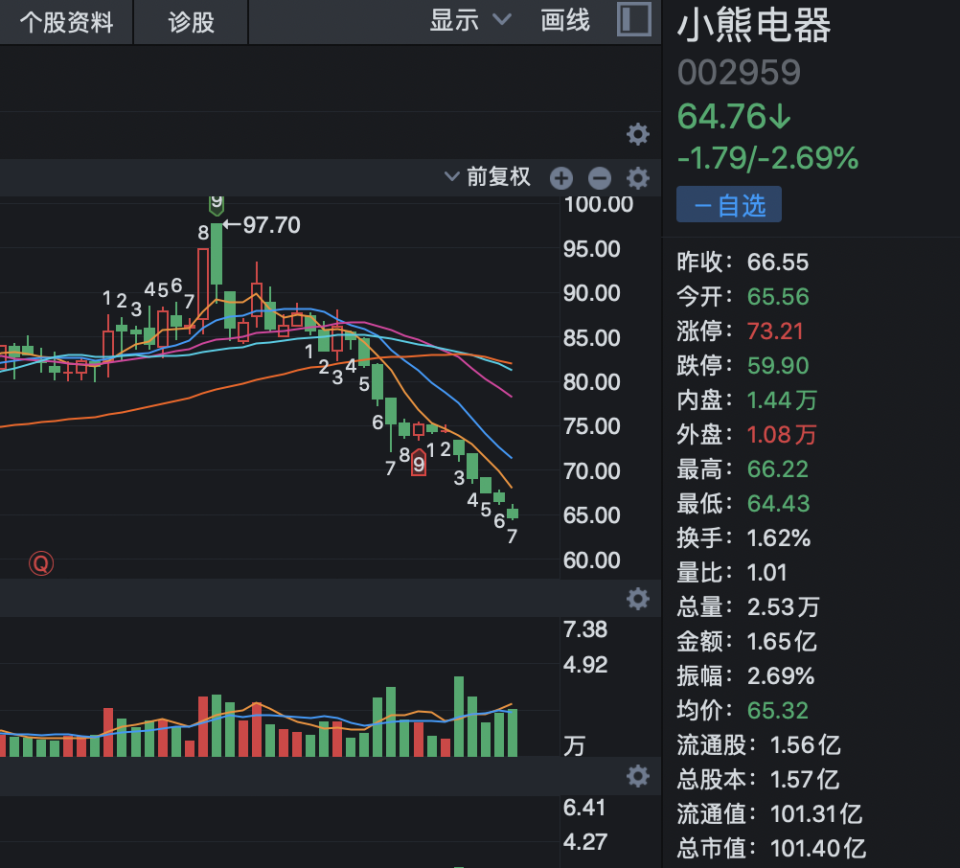Image resolution: width=960 pixels, height=868 pixels.
Task: Click the 总市值 value 101.40亿
Action: click(x=818, y=849)
